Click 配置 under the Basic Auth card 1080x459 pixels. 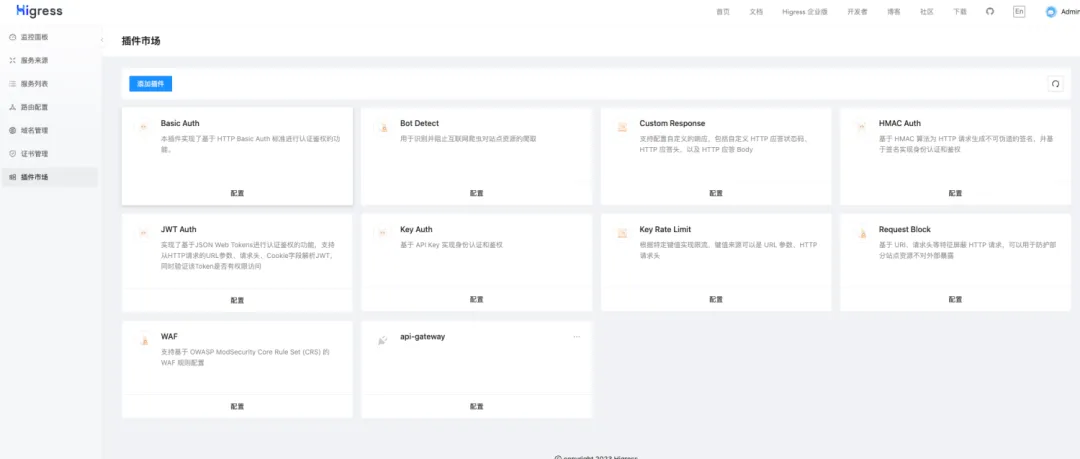coord(237,193)
